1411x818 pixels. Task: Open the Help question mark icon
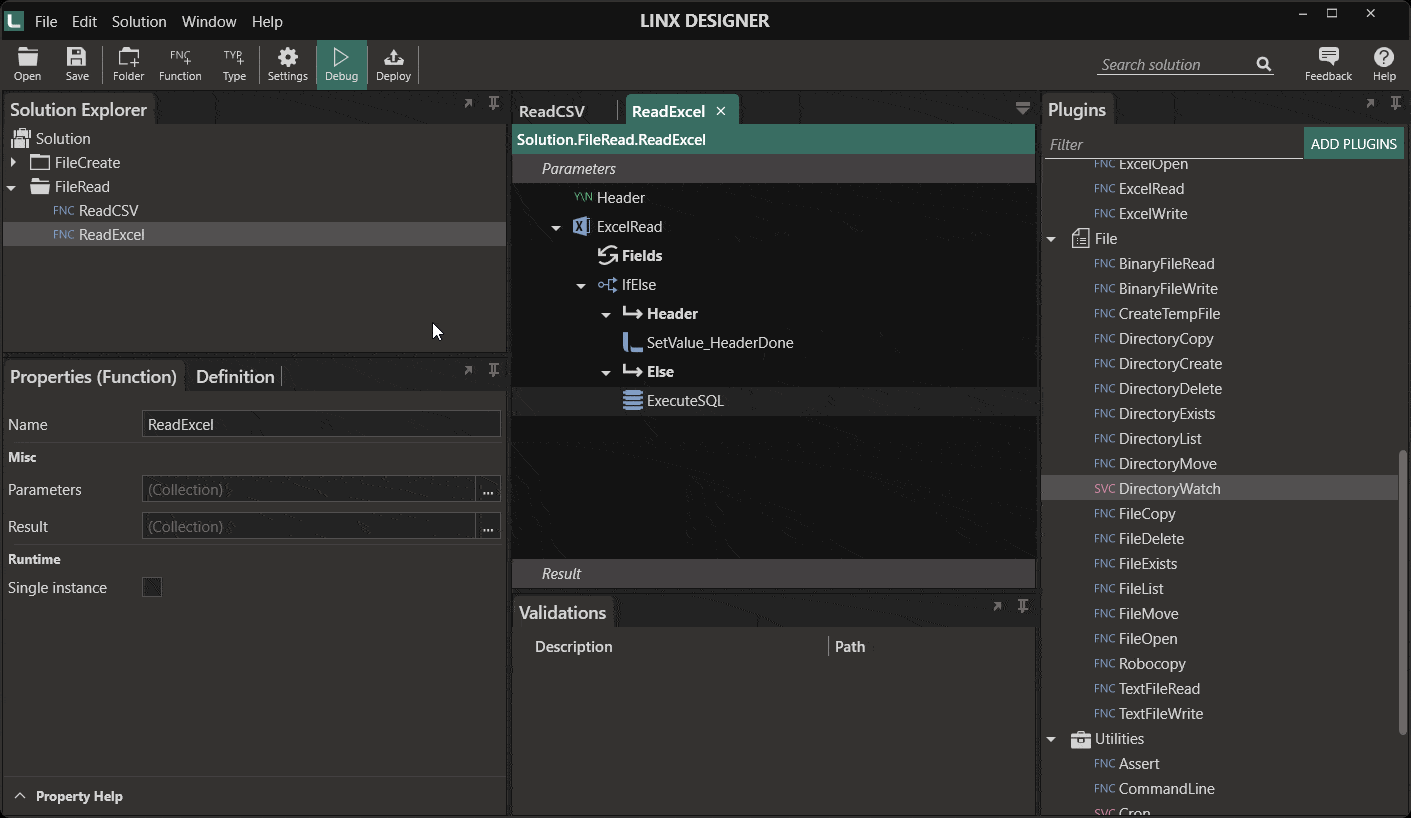(x=1384, y=64)
